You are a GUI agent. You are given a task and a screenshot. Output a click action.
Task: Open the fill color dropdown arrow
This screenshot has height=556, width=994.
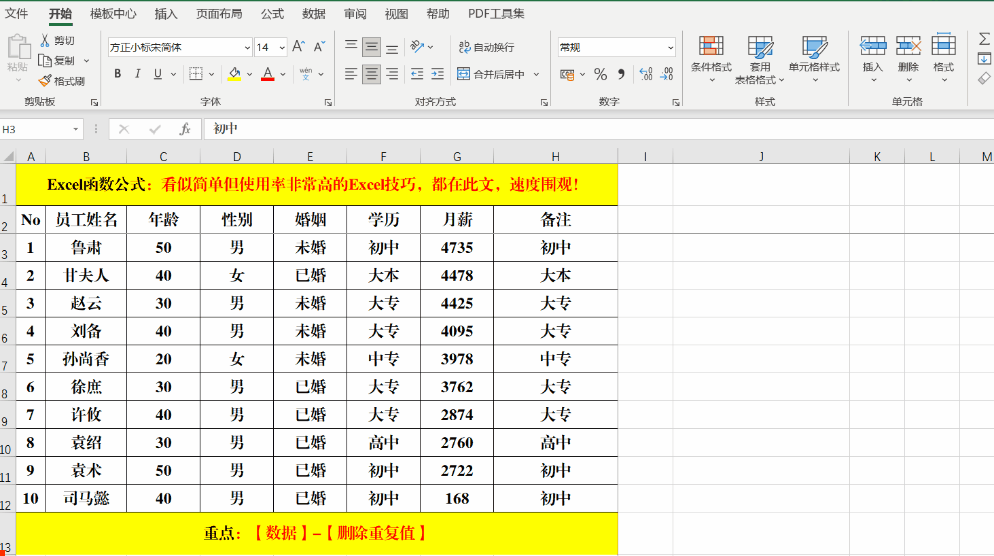(250, 74)
